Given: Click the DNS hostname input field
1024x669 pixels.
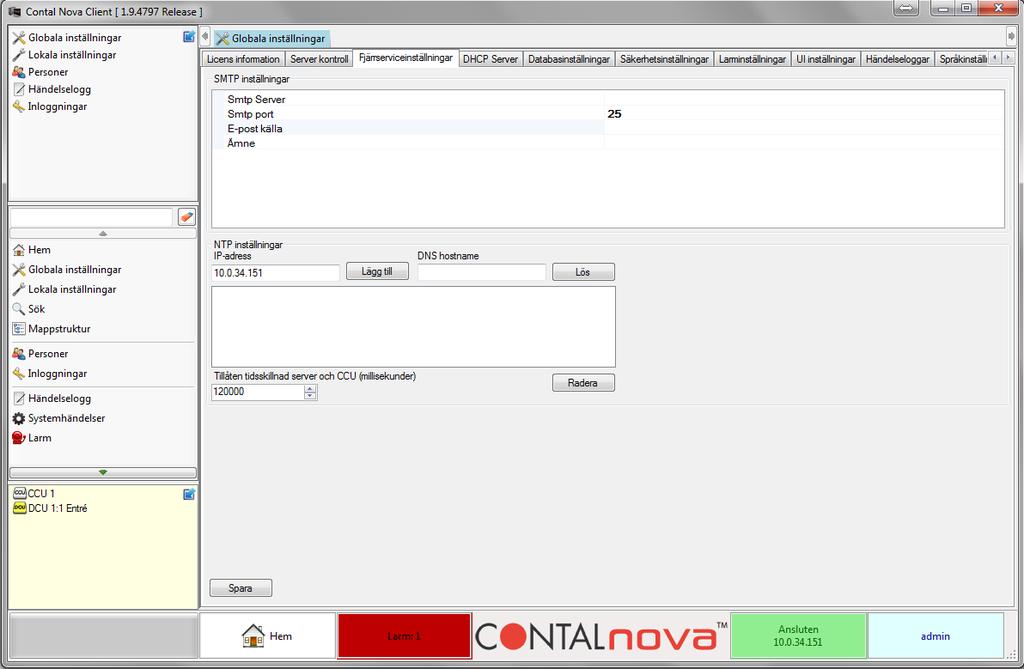Looking at the screenshot, I should tap(481, 272).
